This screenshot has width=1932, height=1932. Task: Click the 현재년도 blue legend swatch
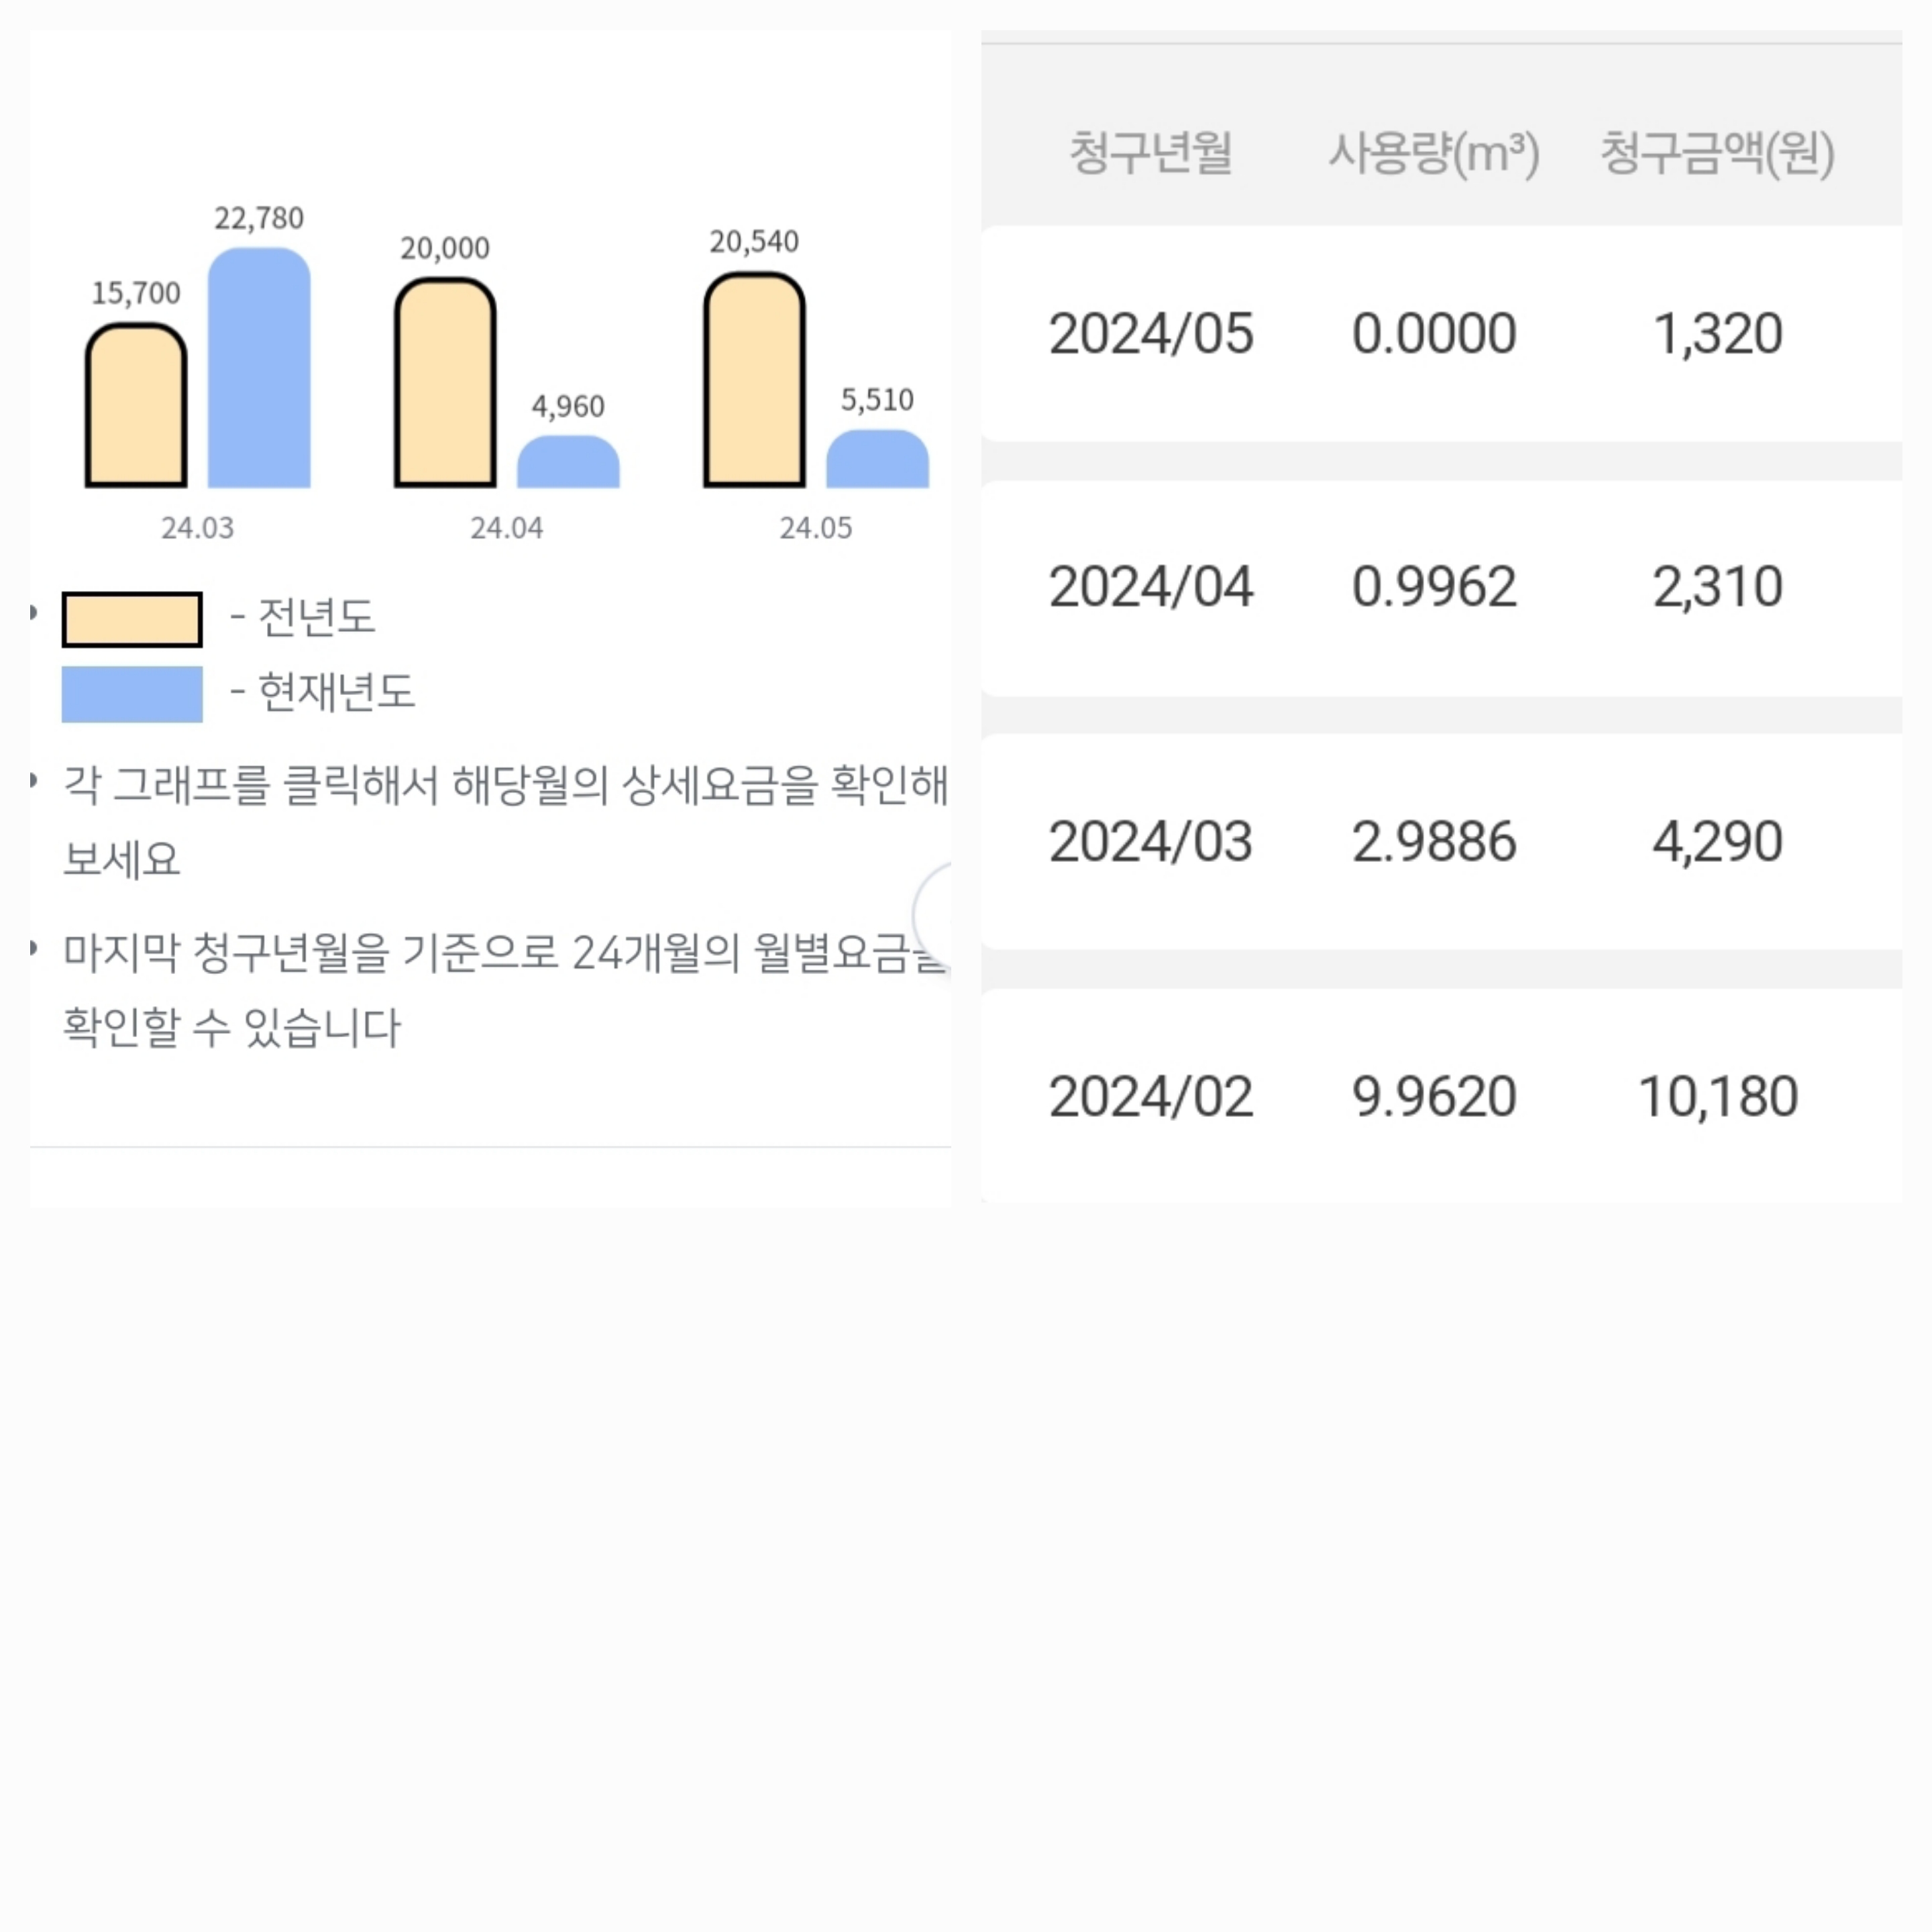point(132,694)
